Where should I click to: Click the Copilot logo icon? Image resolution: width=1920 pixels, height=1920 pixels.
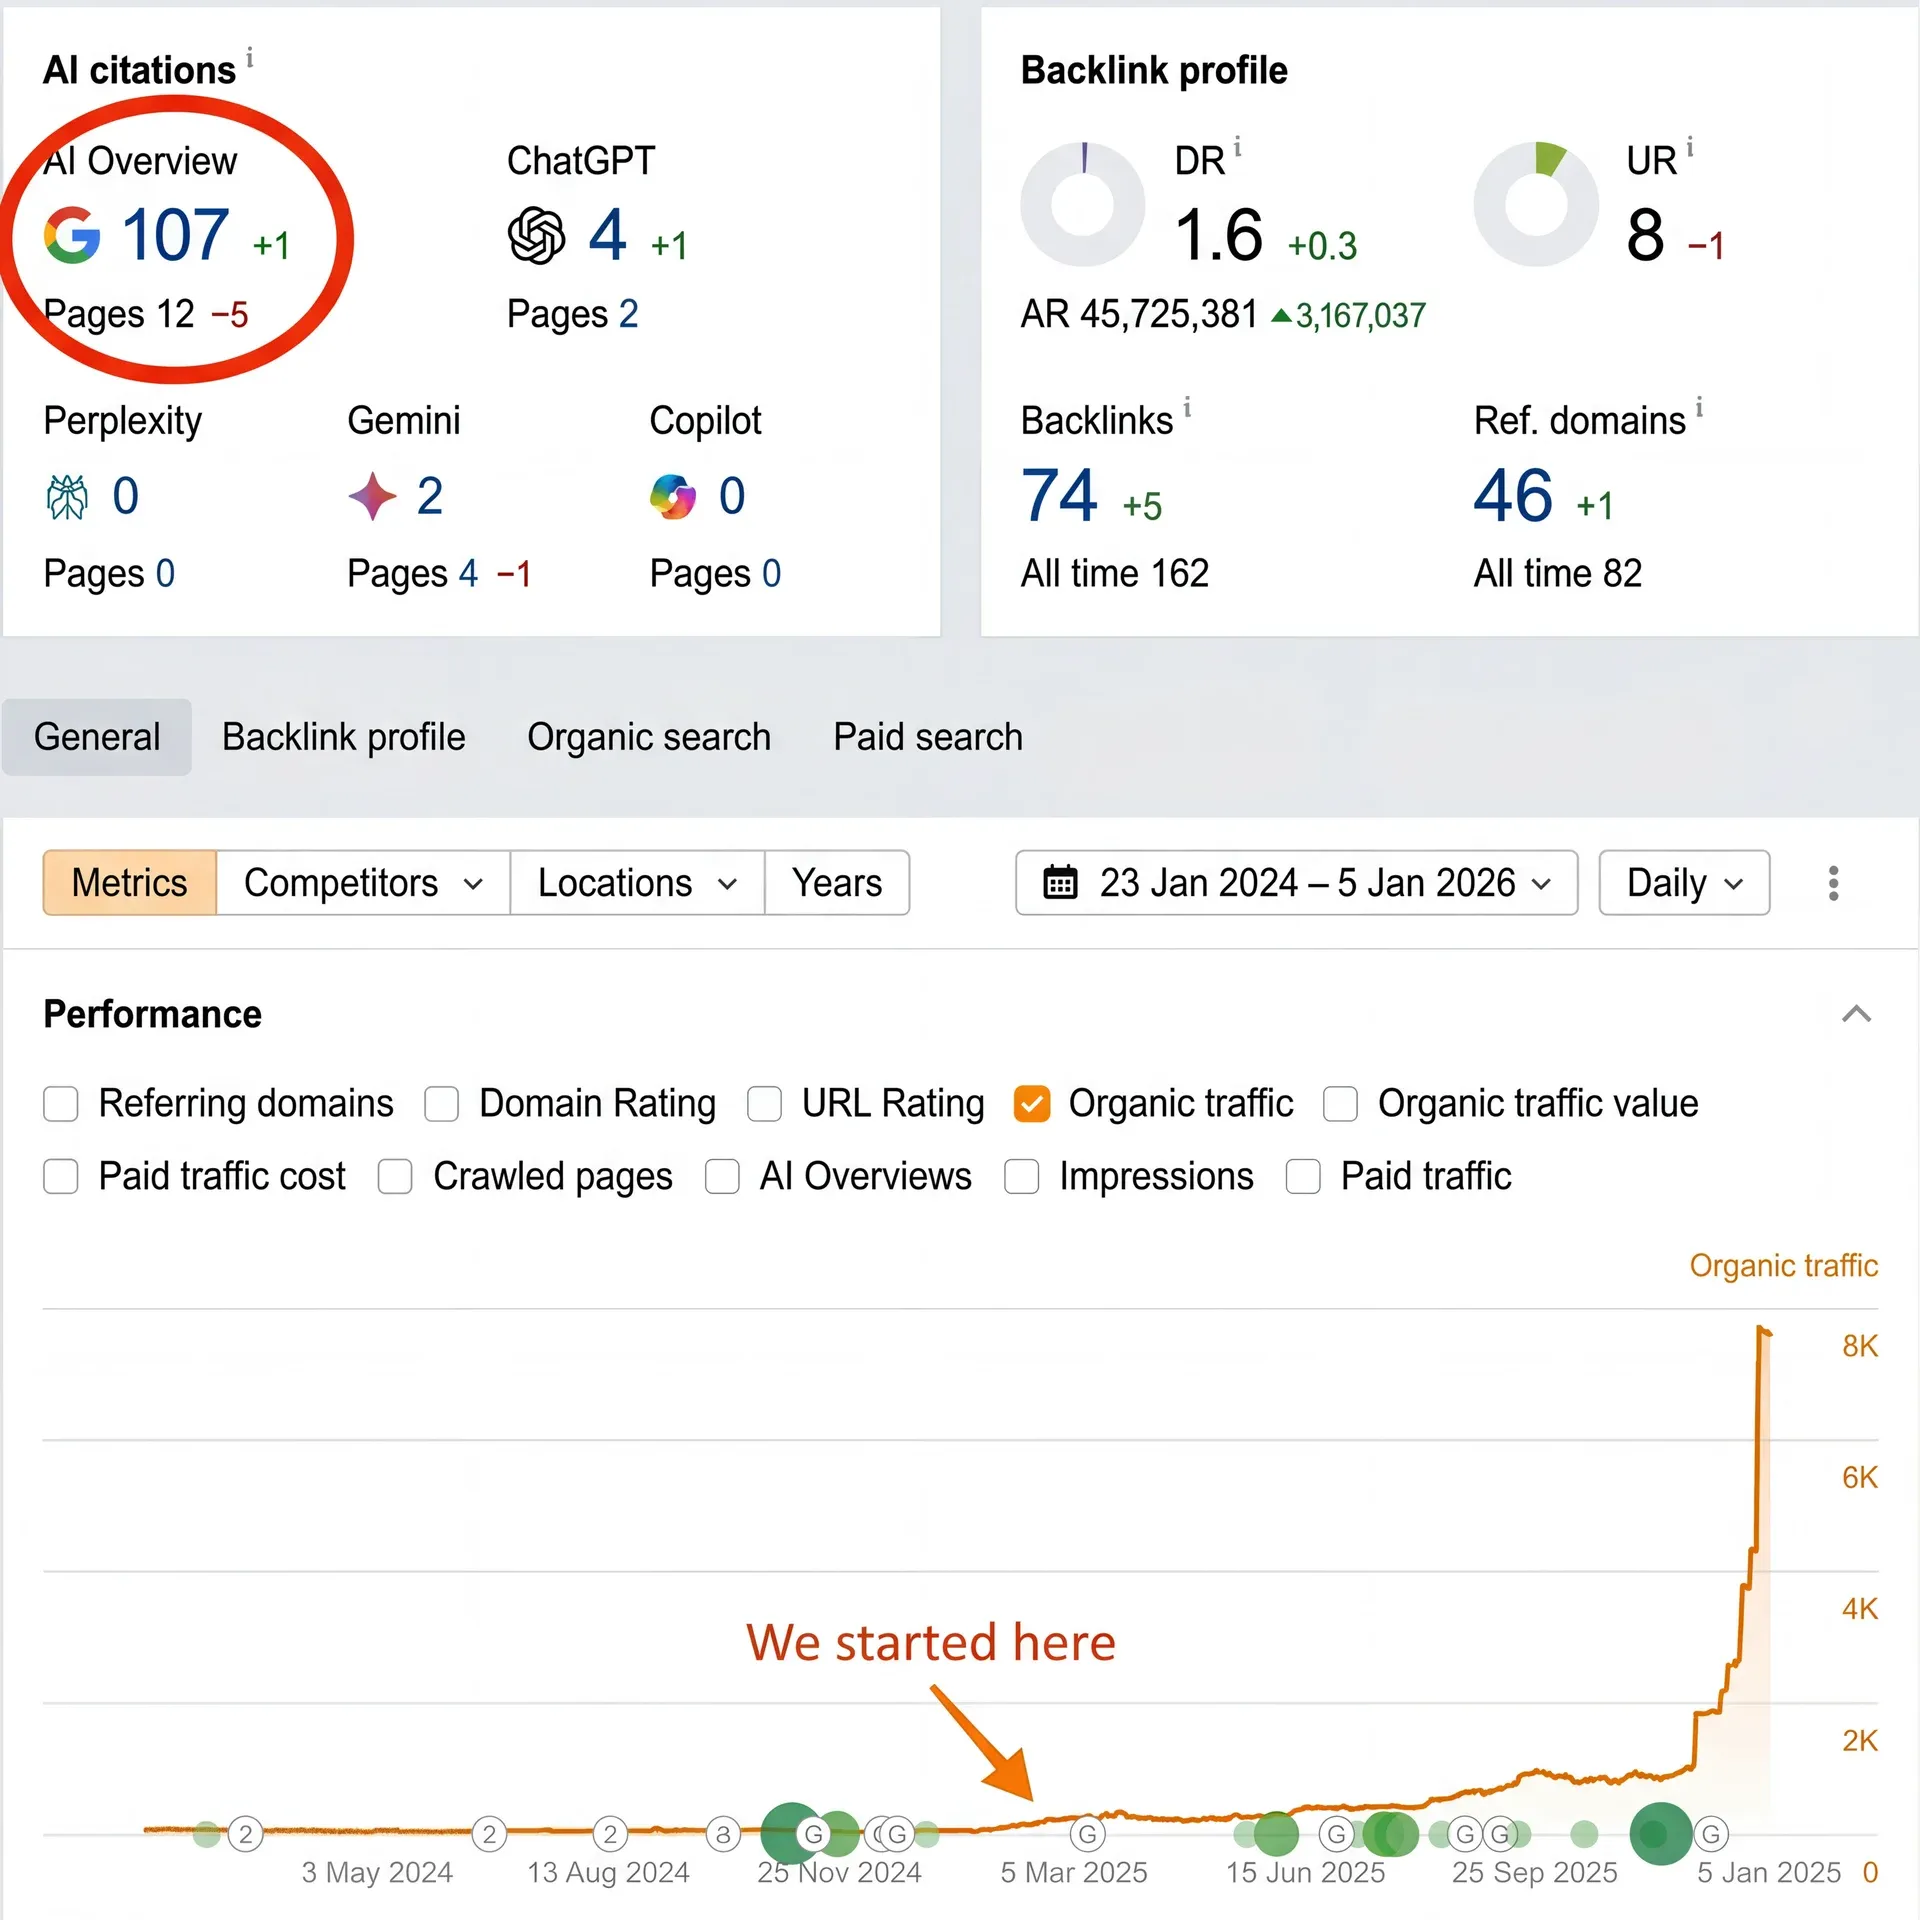[x=673, y=497]
